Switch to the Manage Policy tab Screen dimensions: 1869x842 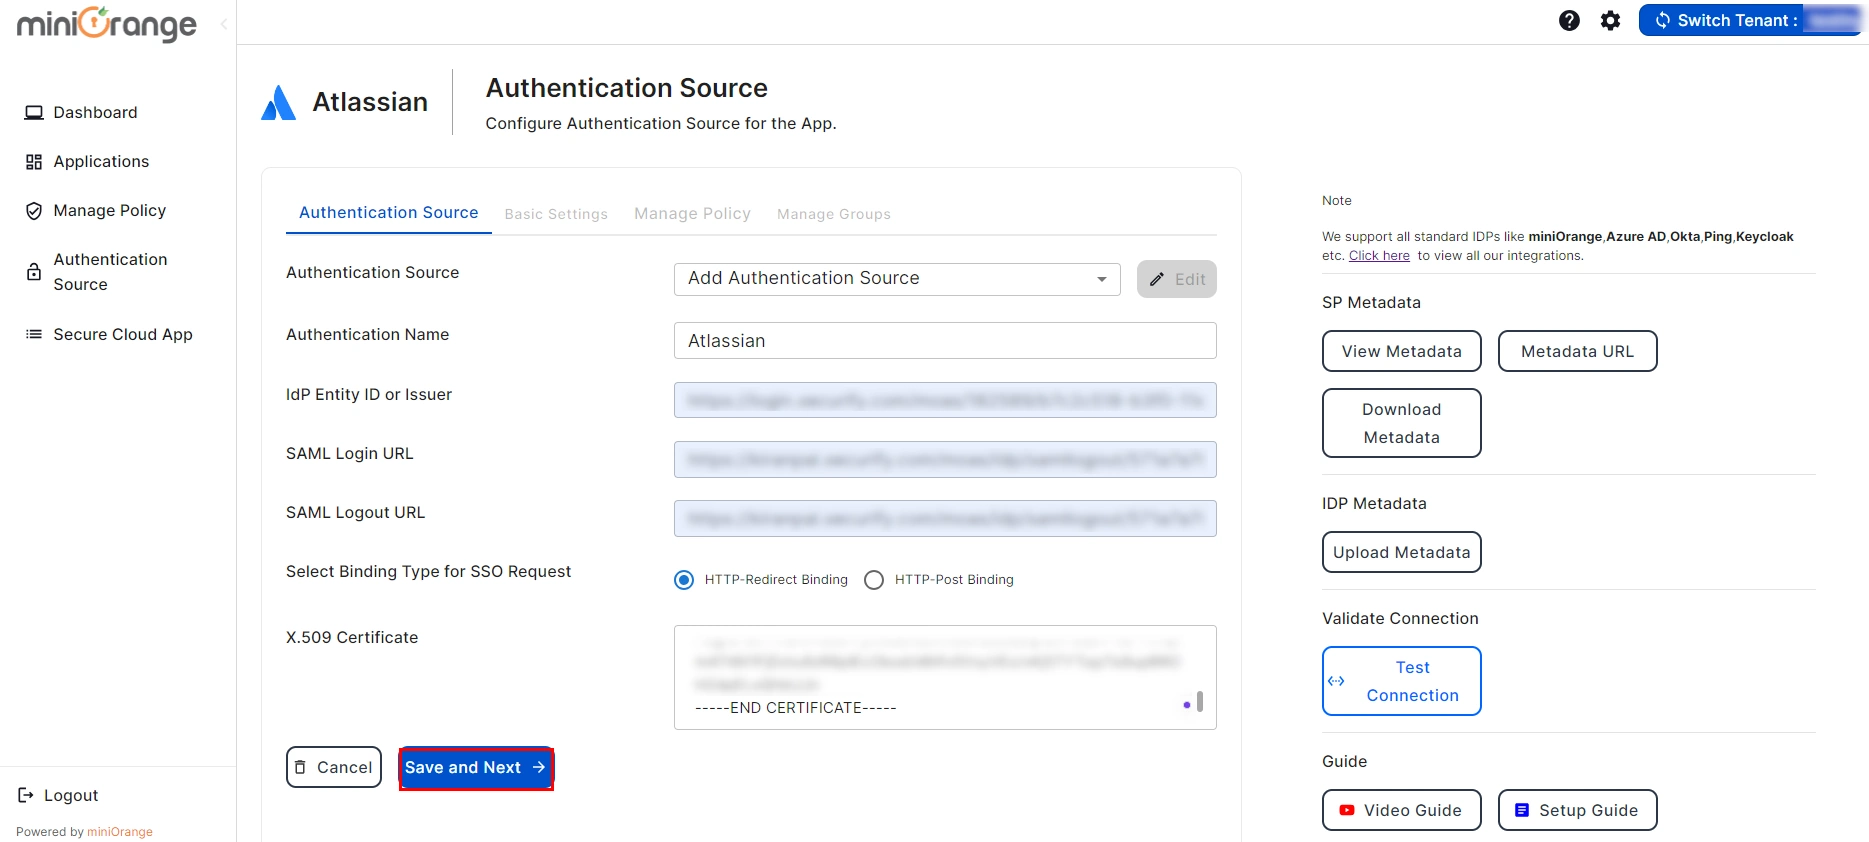pyautogui.click(x=692, y=214)
